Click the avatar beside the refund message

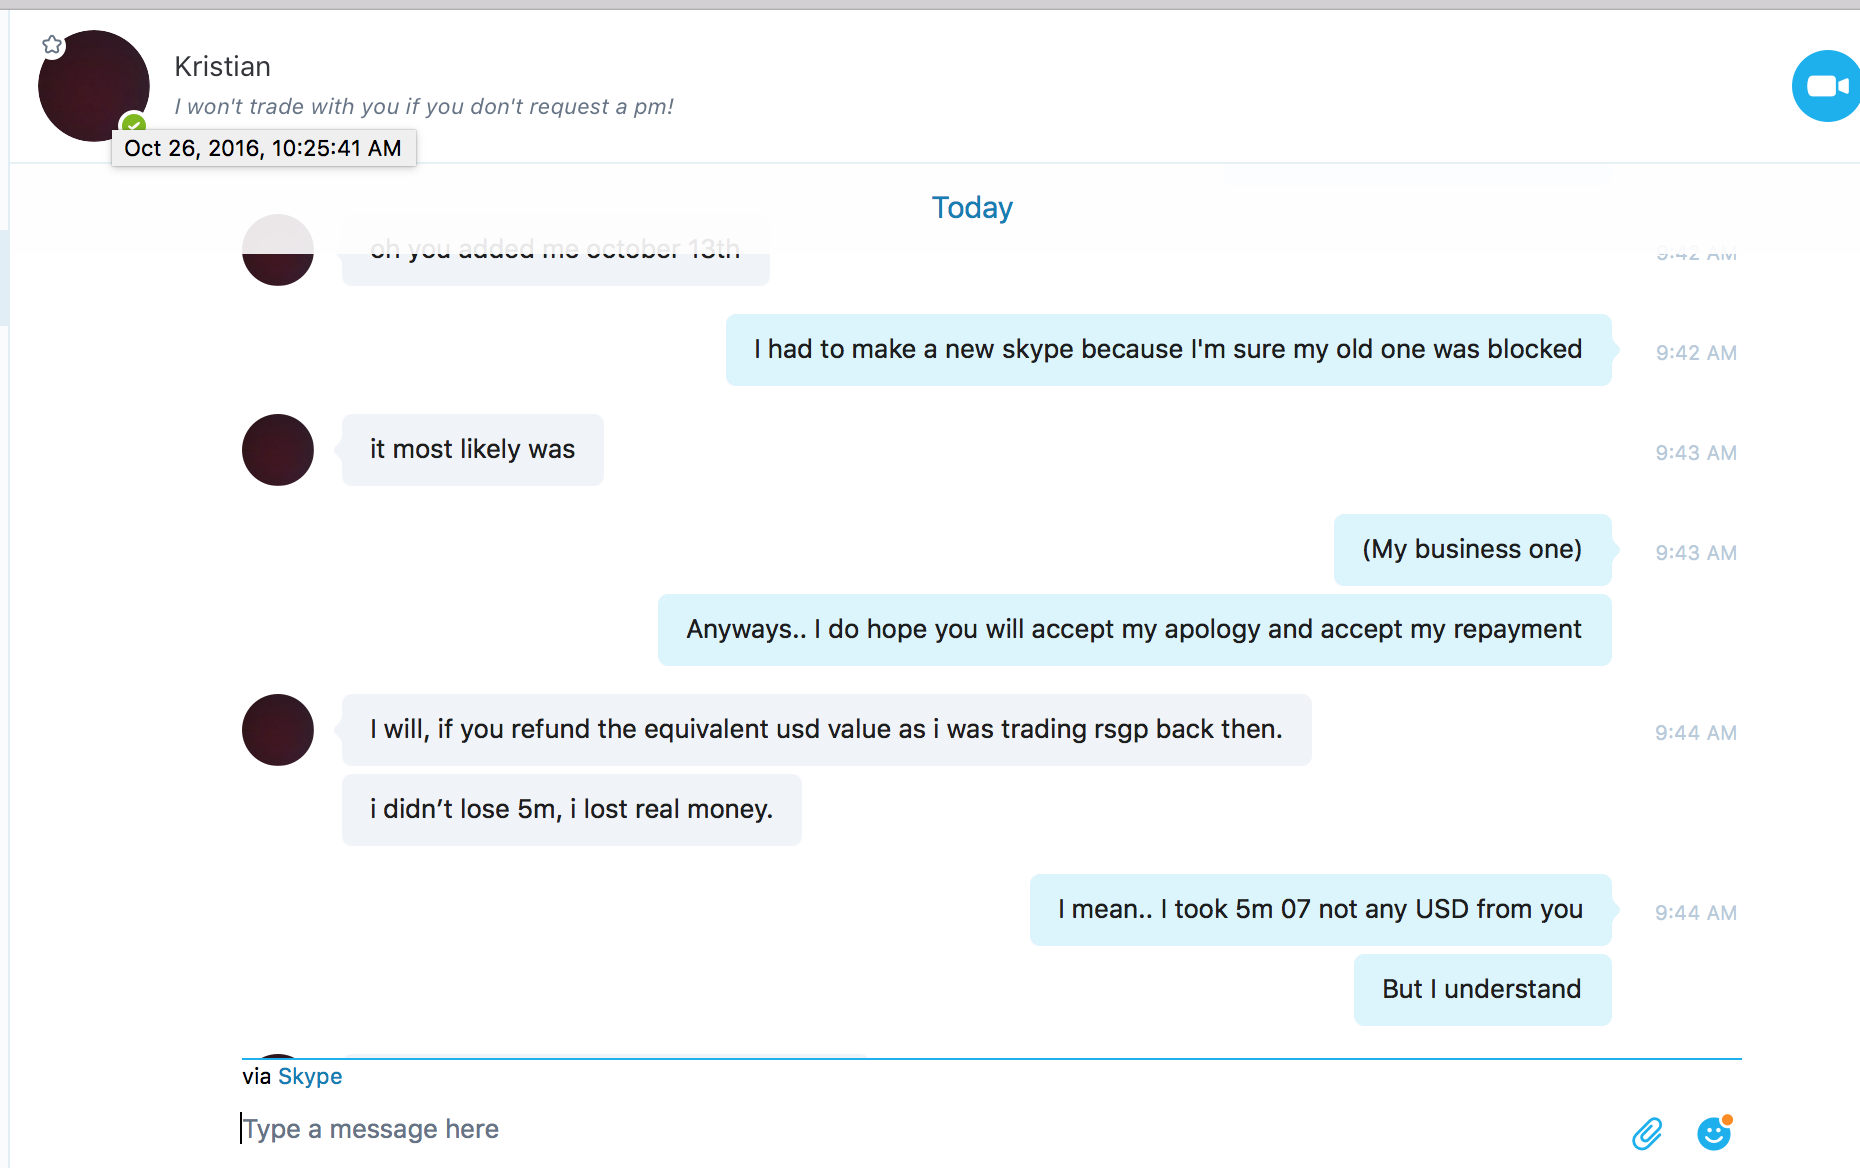click(x=278, y=730)
